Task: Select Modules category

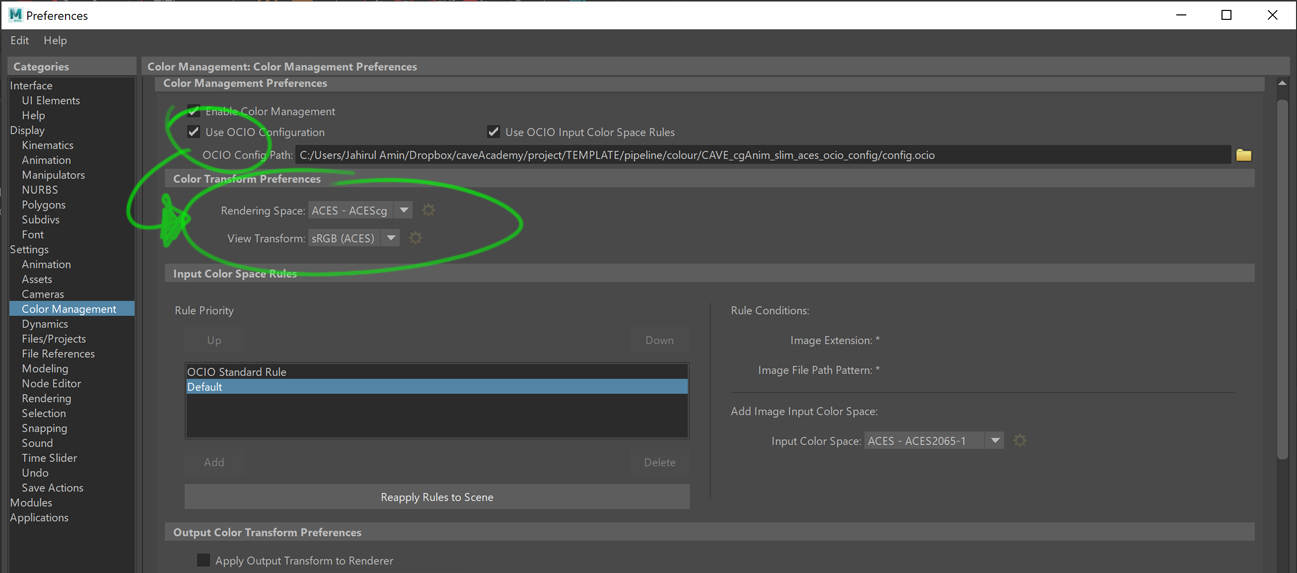Action: 31,503
